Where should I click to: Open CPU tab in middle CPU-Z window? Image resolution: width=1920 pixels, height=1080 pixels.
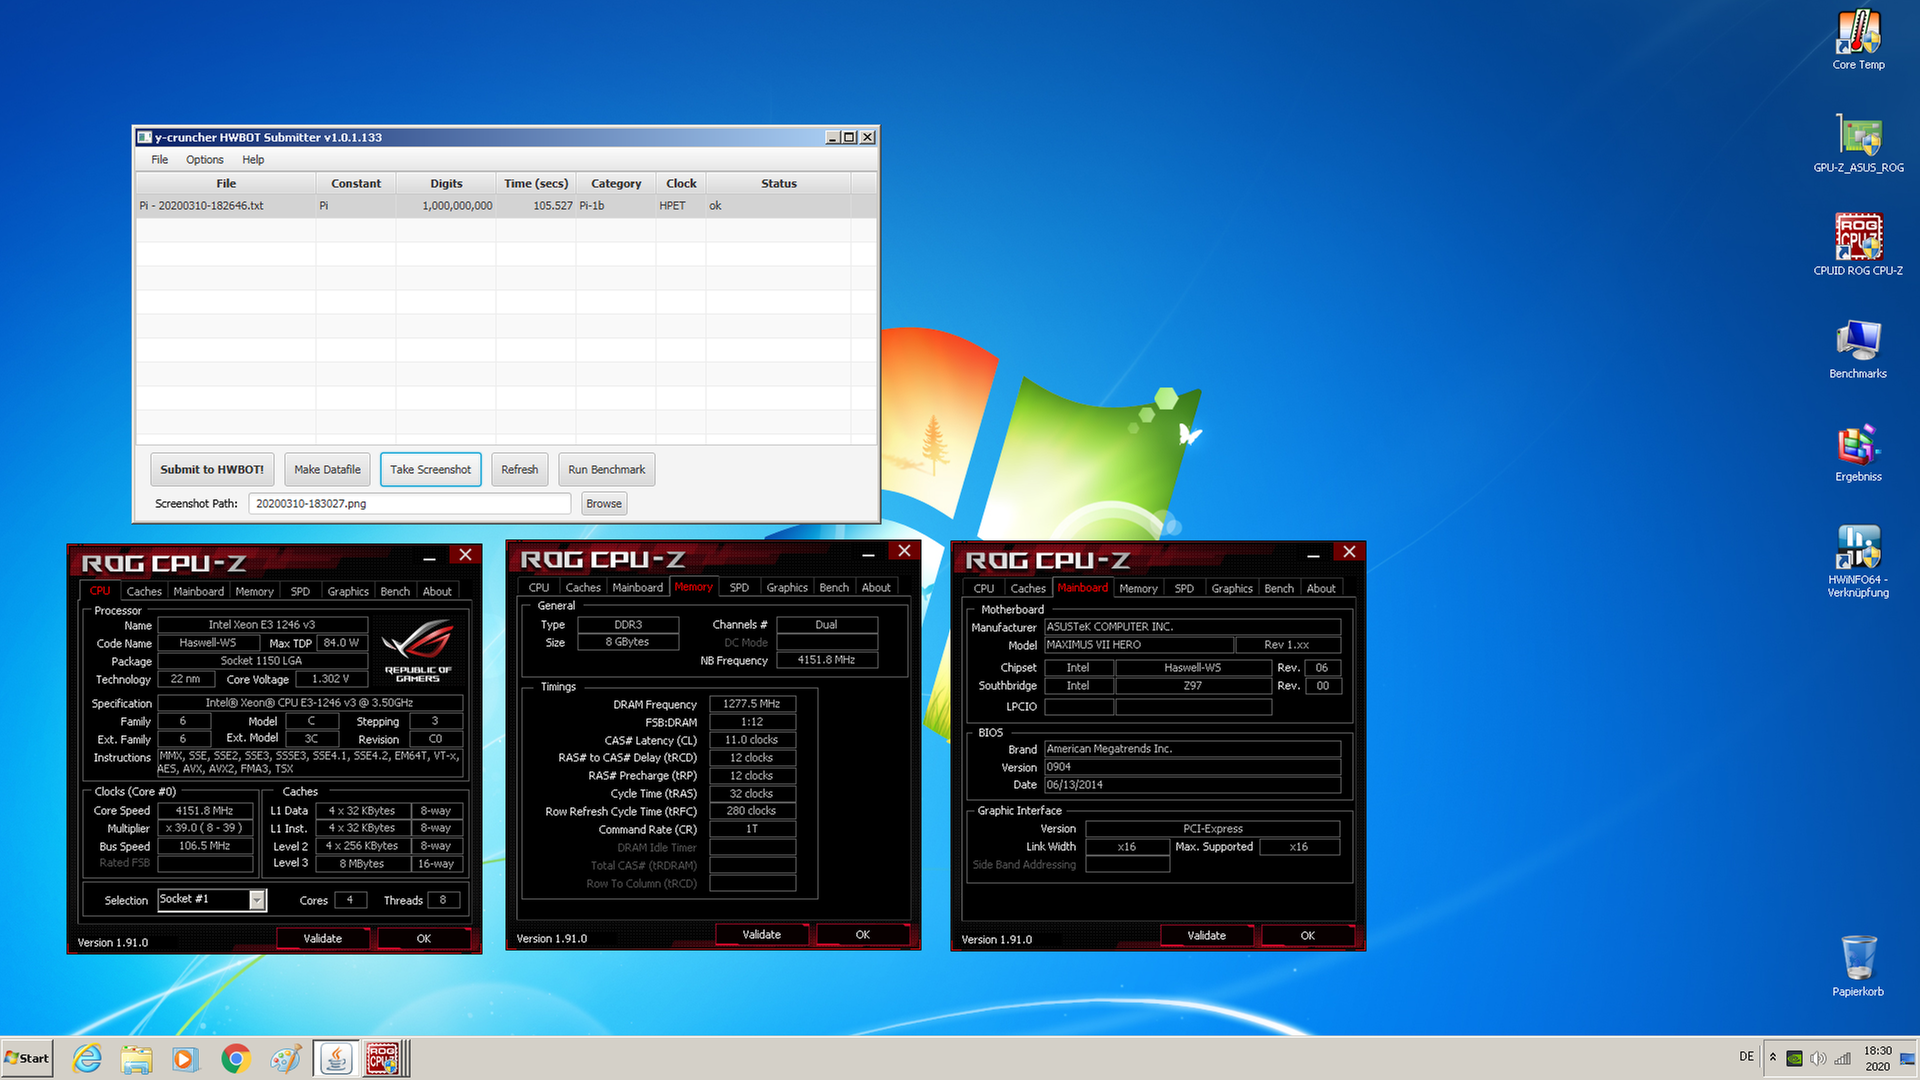539,588
